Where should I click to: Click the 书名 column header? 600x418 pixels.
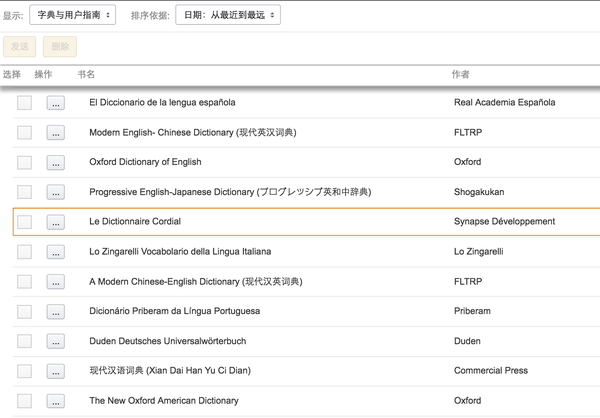coord(86,74)
